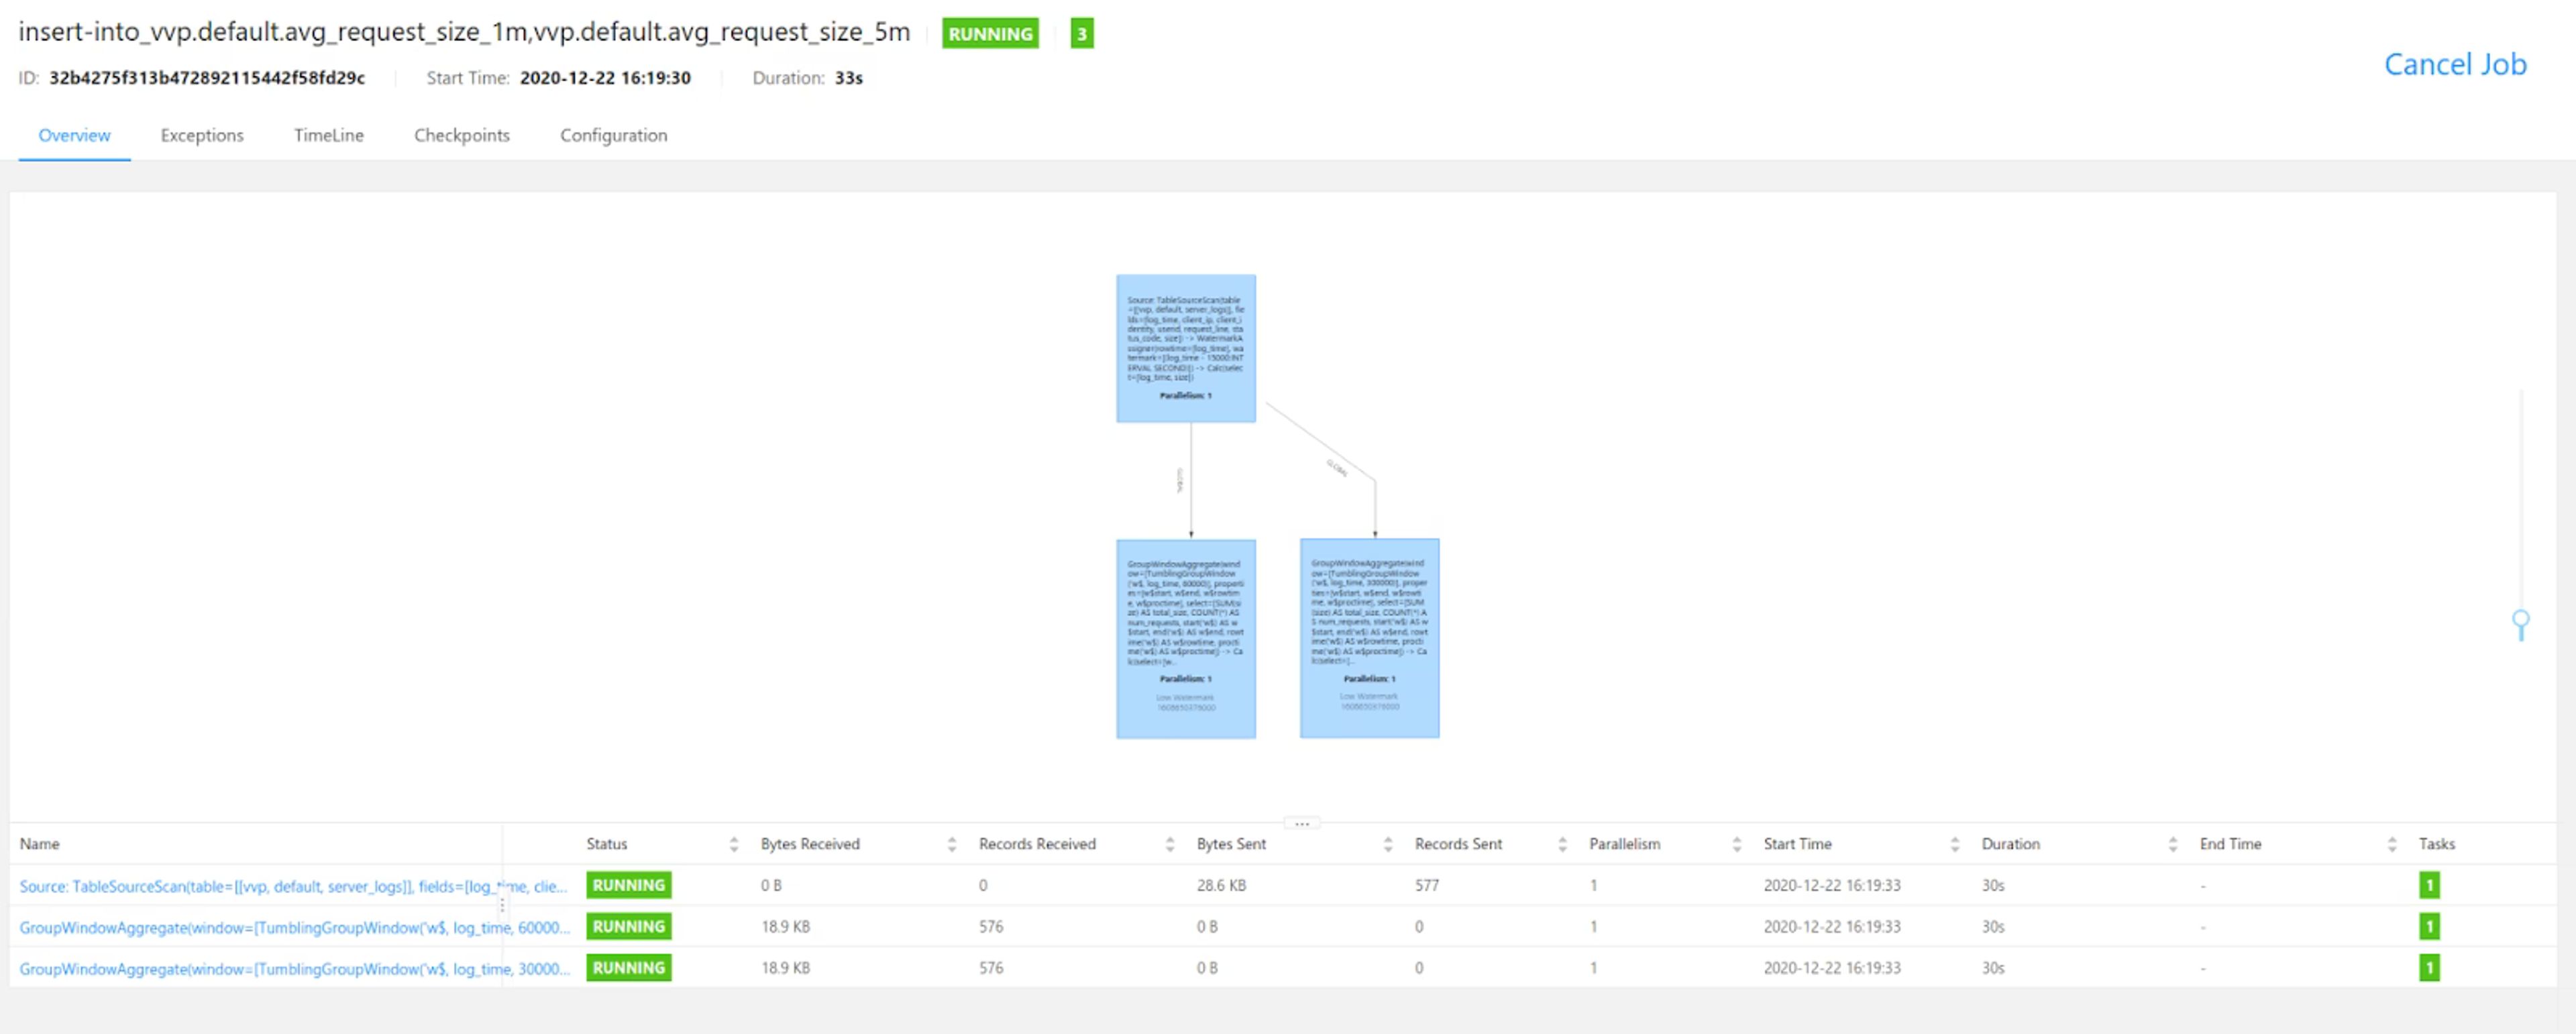Click tasks badge in Source TableSourceScan row
The height and width of the screenshot is (1034, 2576).
pyautogui.click(x=2429, y=885)
